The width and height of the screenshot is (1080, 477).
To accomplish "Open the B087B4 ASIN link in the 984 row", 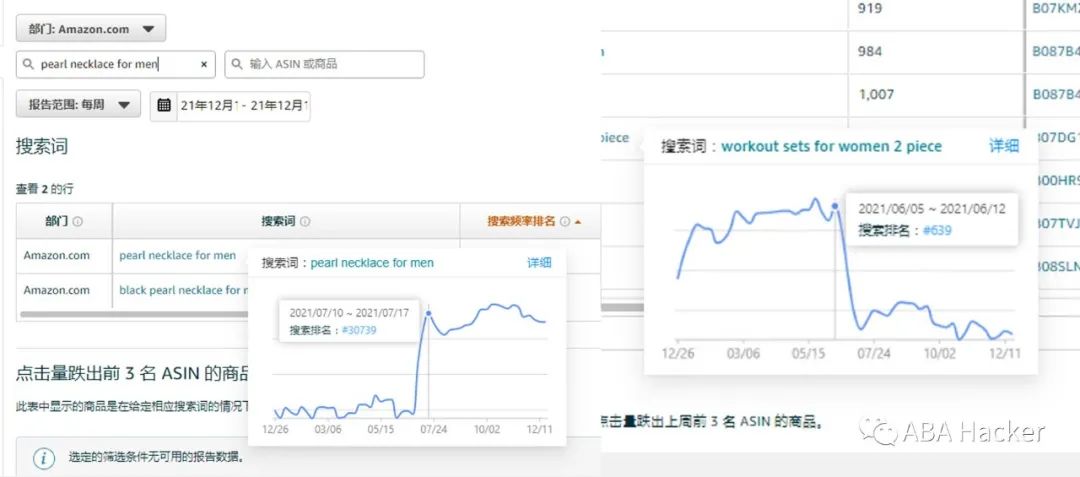I will pos(1056,52).
